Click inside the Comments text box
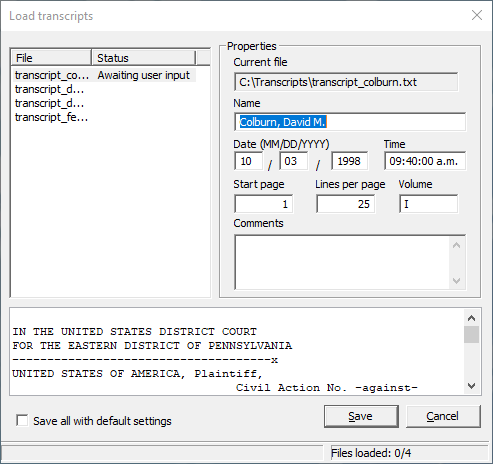The width and height of the screenshot is (493, 464). (342, 263)
